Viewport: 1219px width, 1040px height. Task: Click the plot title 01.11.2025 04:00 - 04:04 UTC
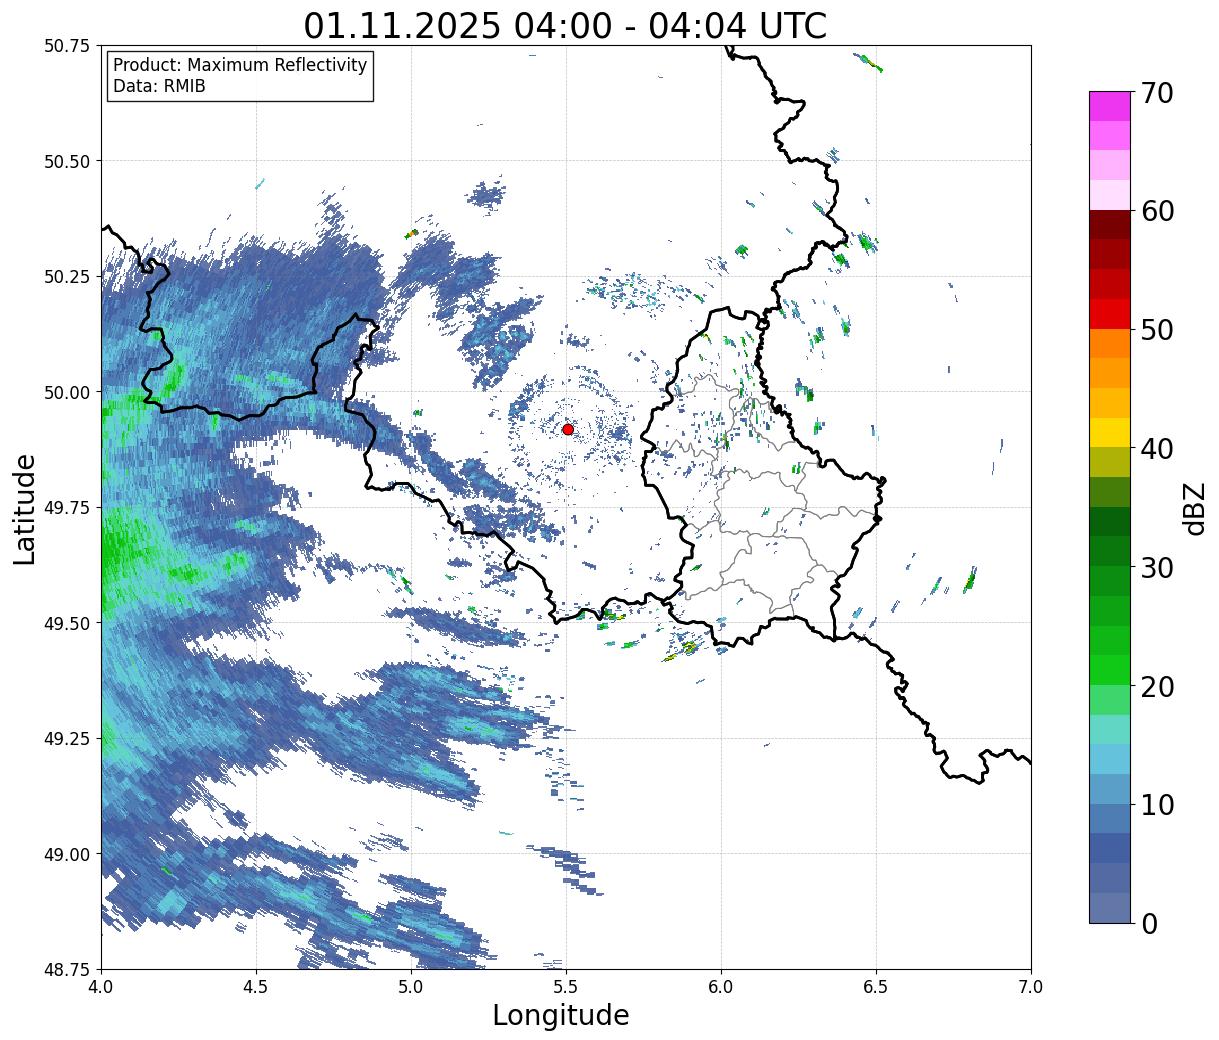click(x=565, y=25)
